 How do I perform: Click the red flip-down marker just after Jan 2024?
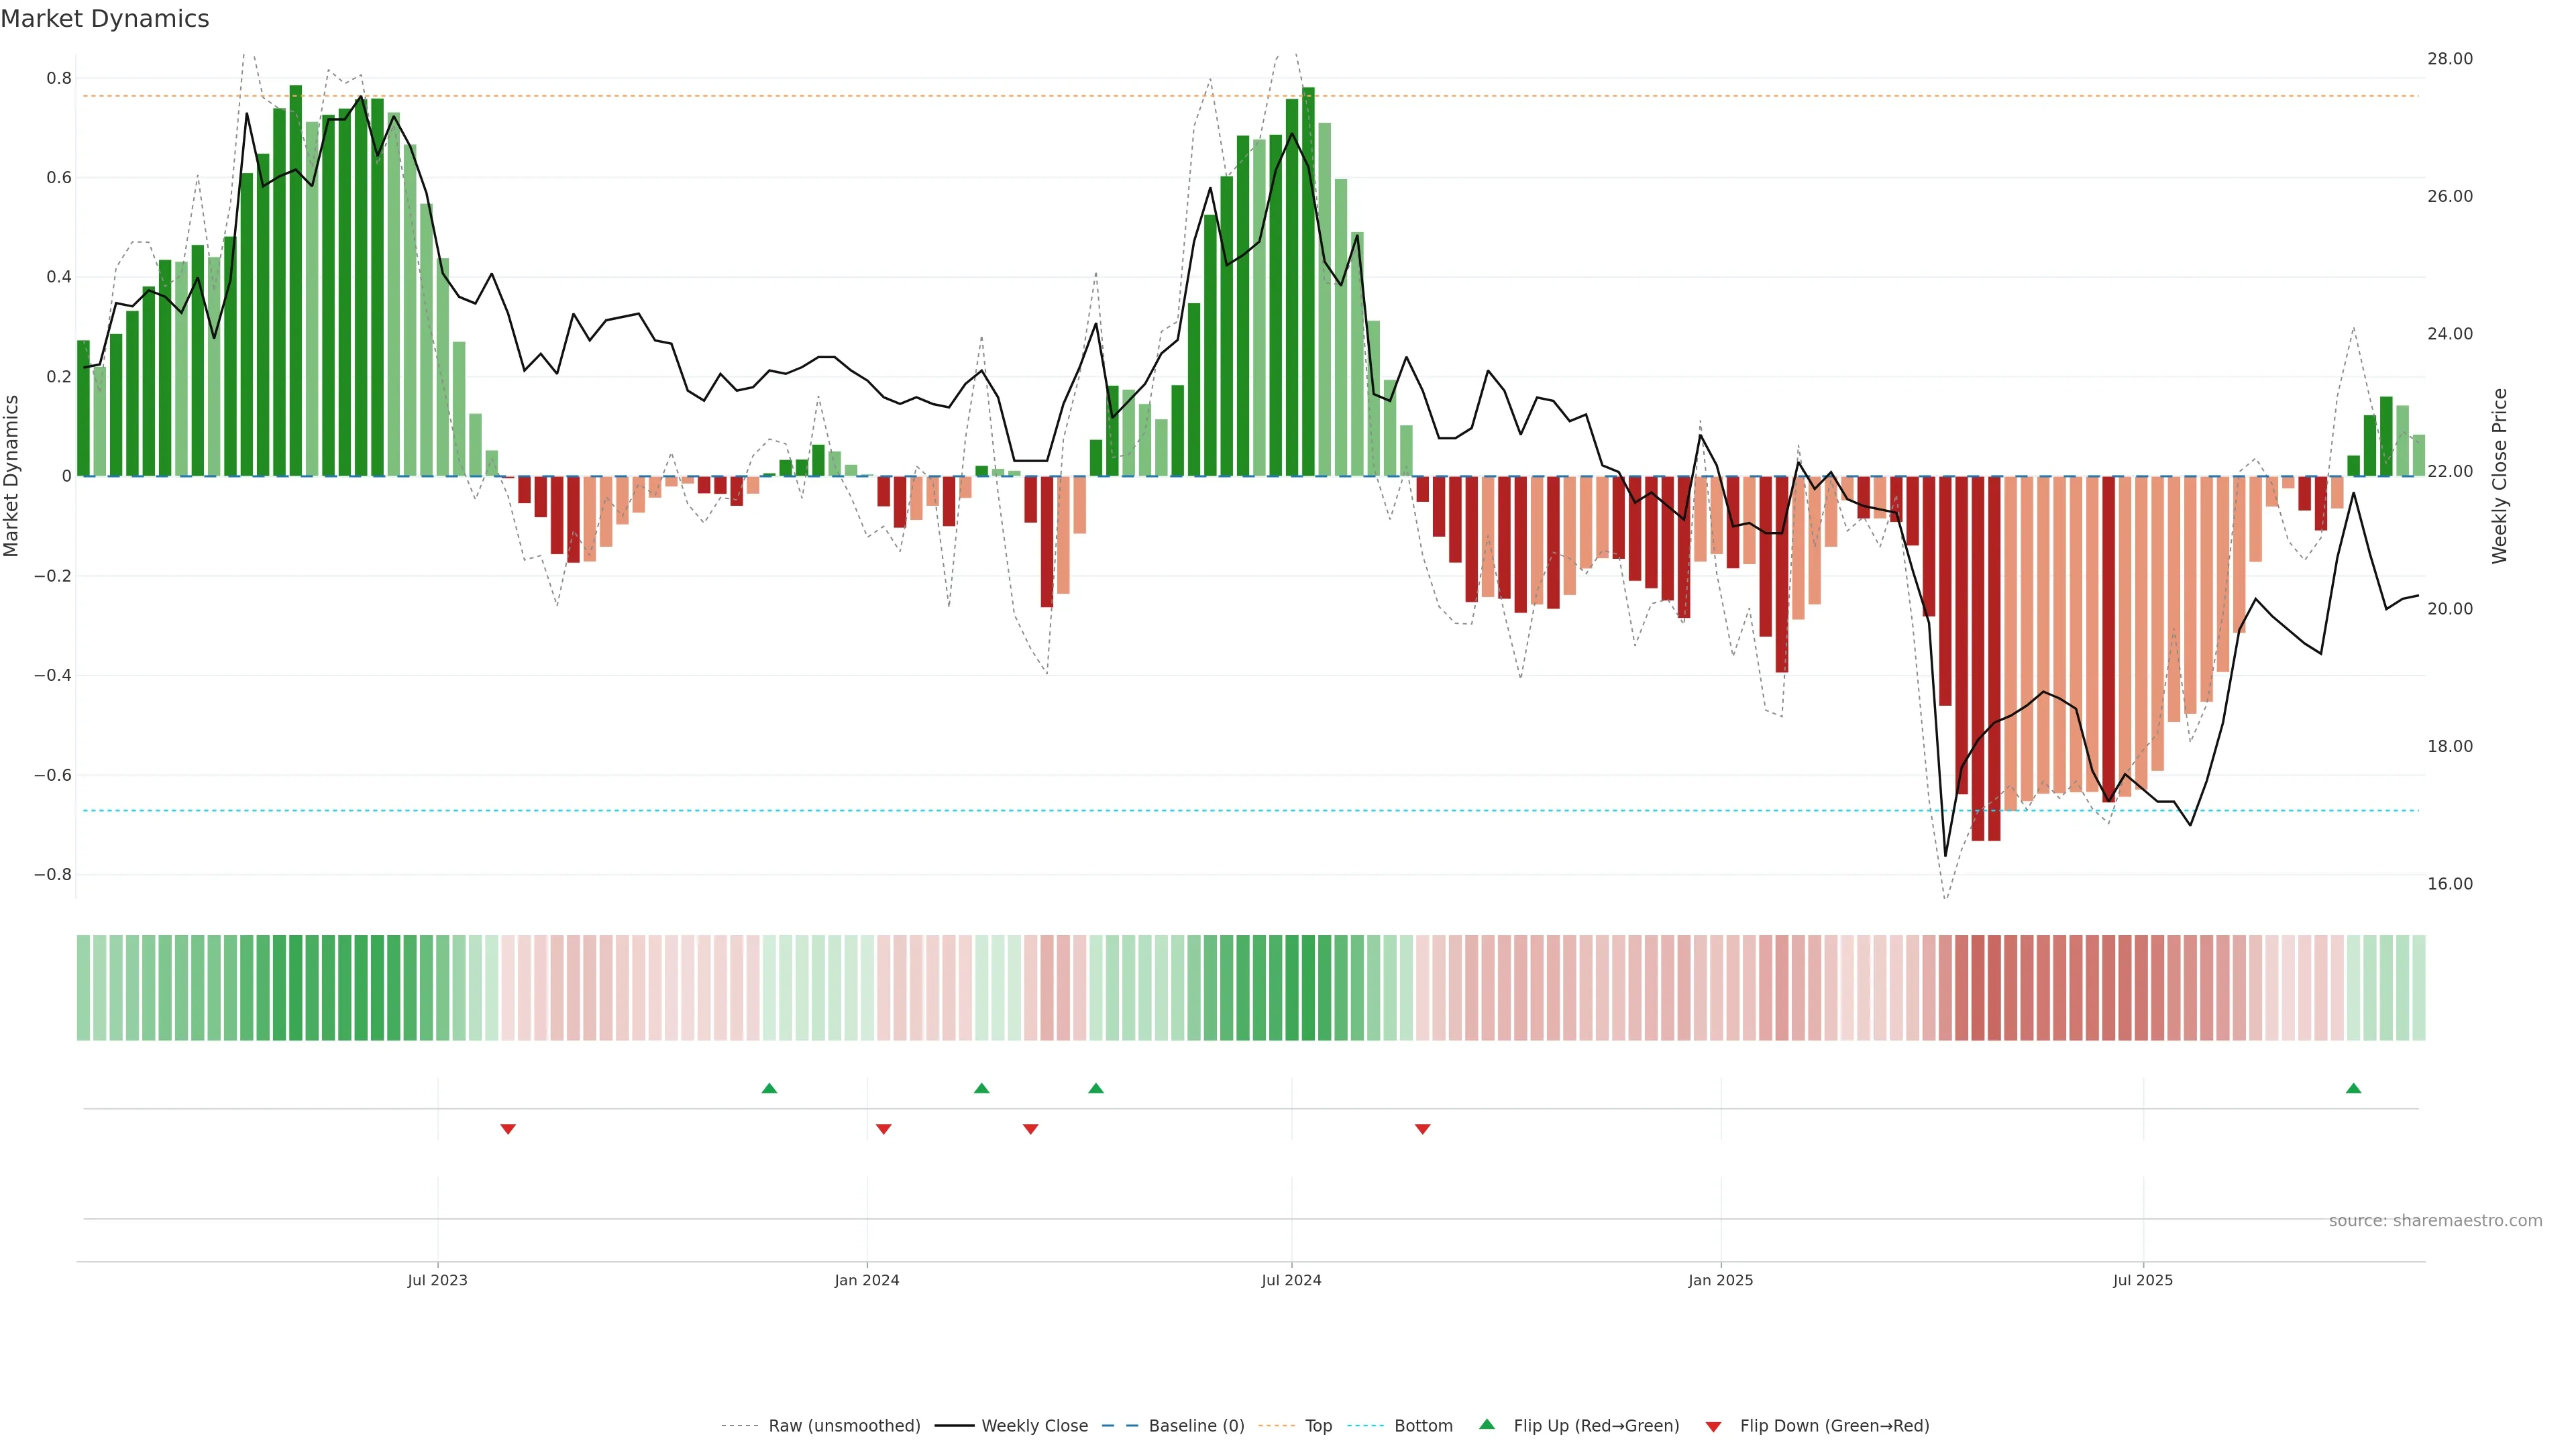click(x=883, y=1129)
